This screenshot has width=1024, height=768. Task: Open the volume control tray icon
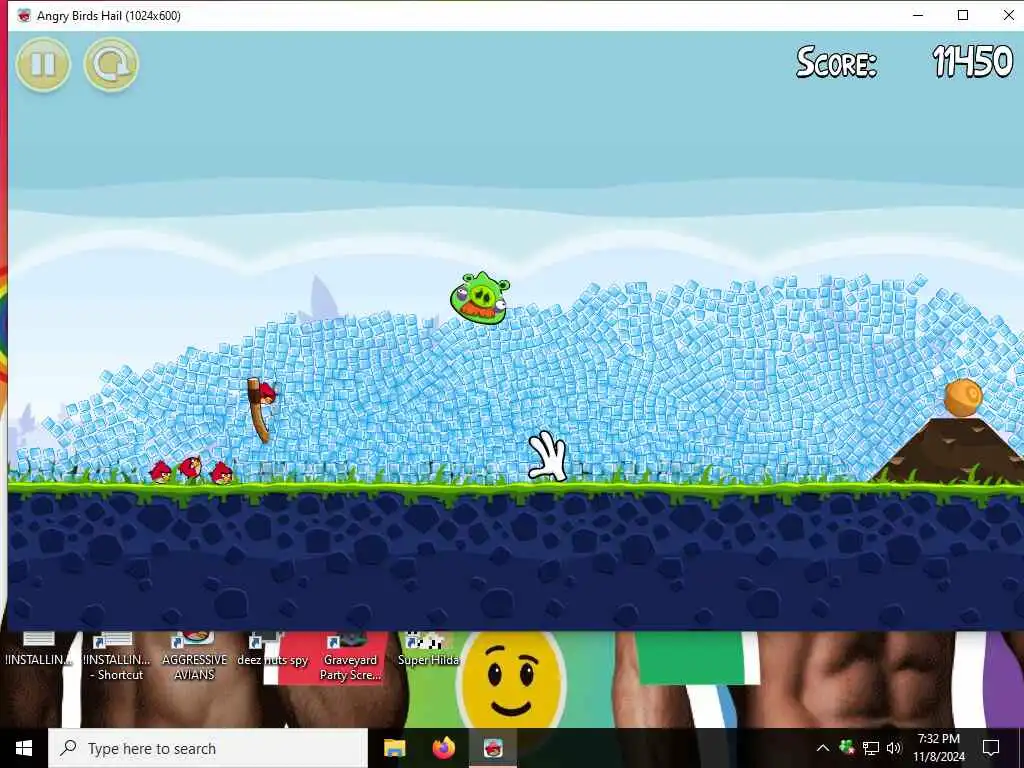[x=894, y=748]
